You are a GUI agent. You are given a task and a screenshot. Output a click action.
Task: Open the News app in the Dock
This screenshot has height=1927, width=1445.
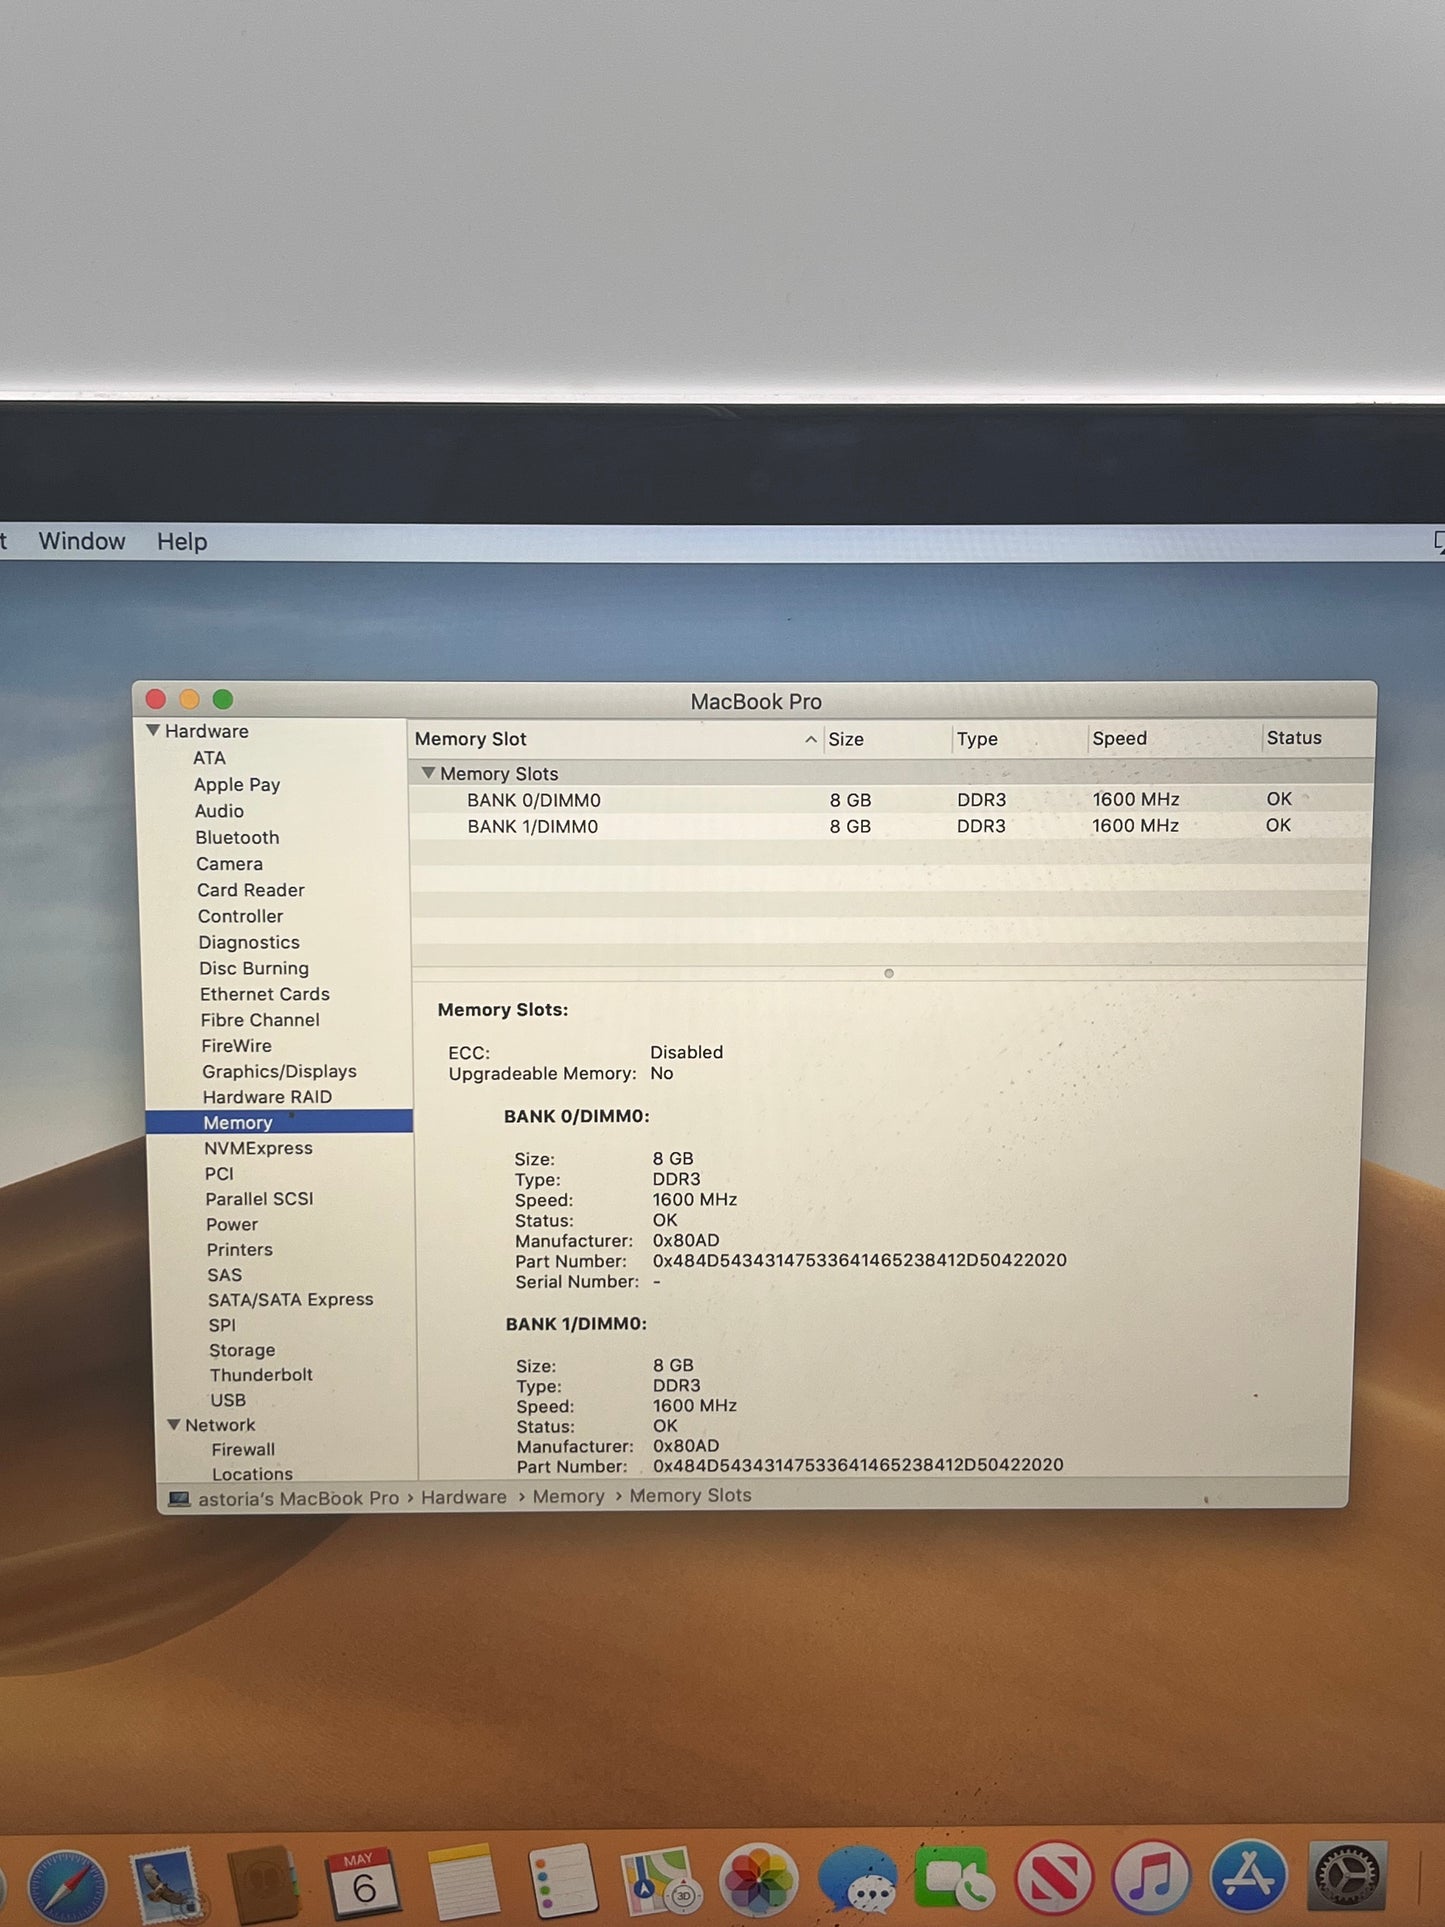click(x=1054, y=1880)
